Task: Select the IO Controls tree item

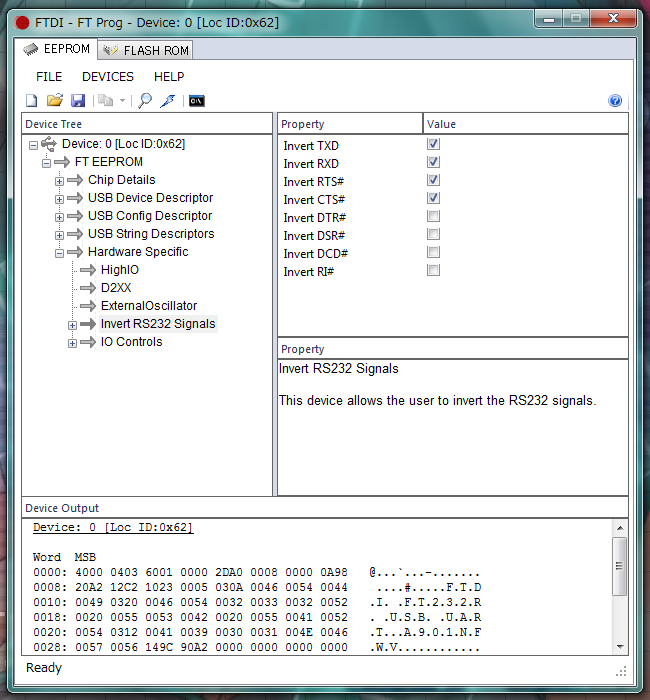Action: (x=131, y=342)
